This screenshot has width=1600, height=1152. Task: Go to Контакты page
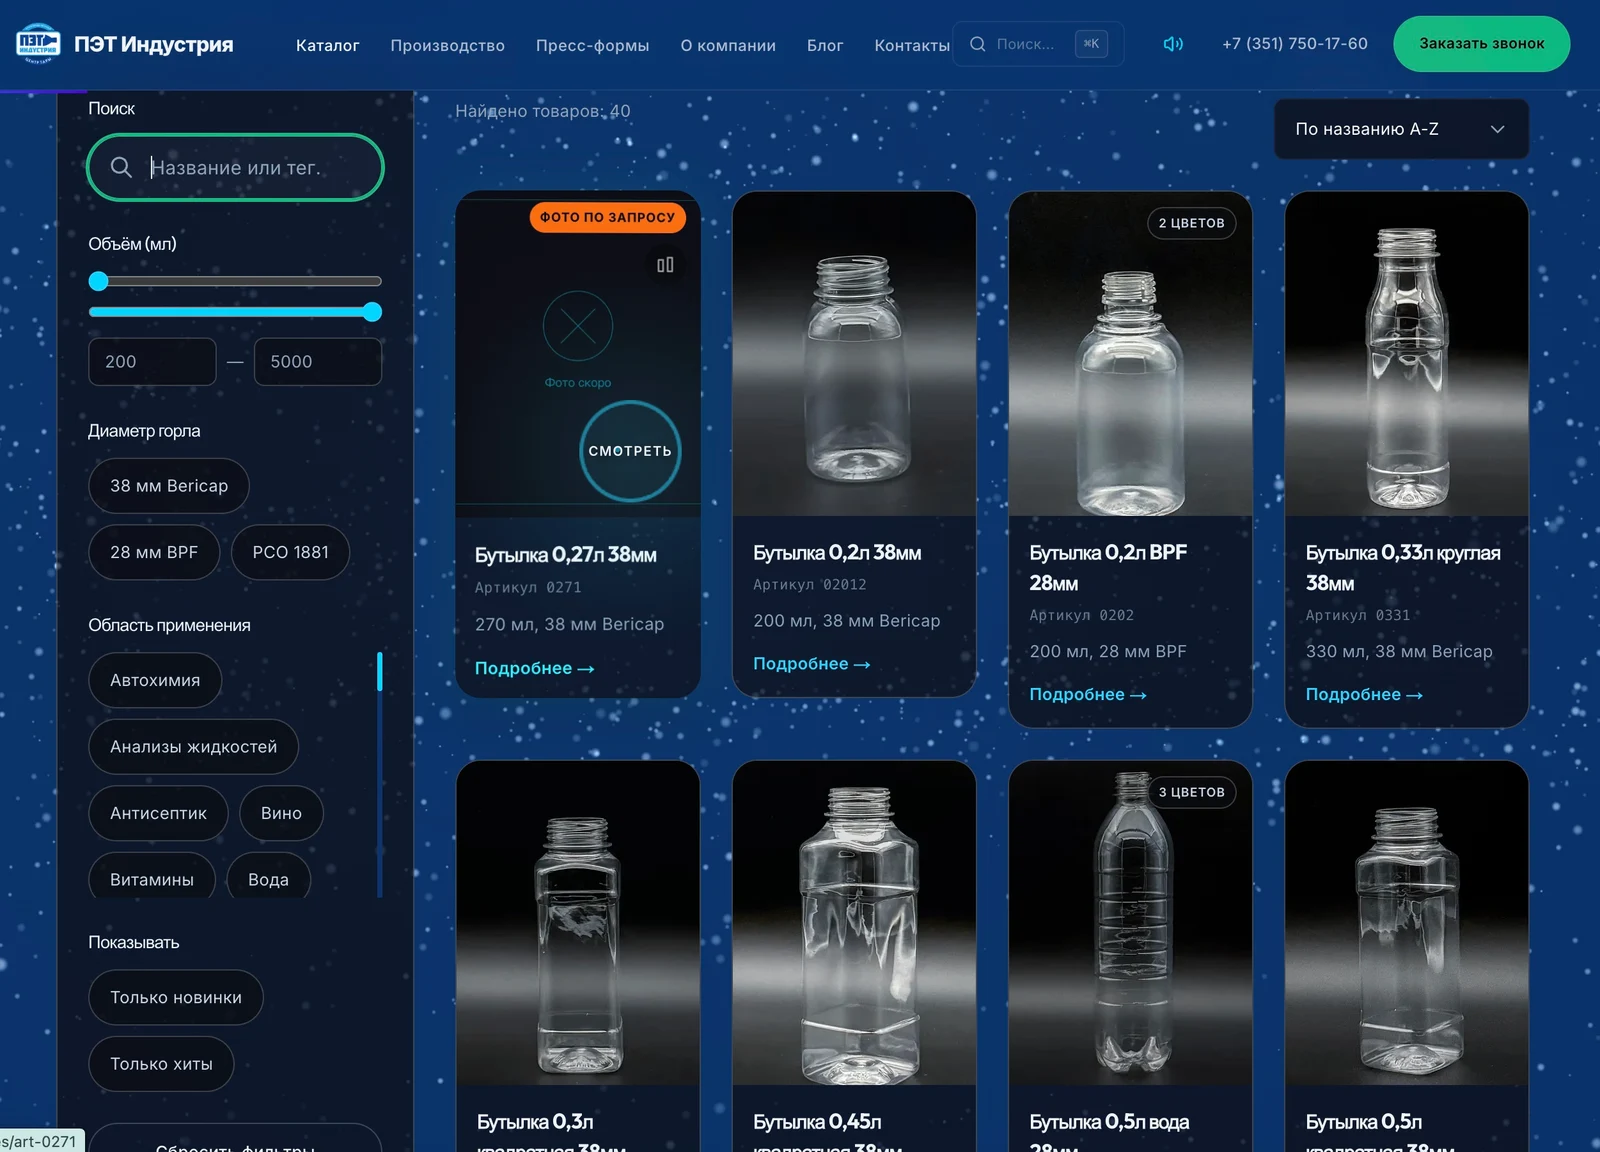tap(912, 45)
